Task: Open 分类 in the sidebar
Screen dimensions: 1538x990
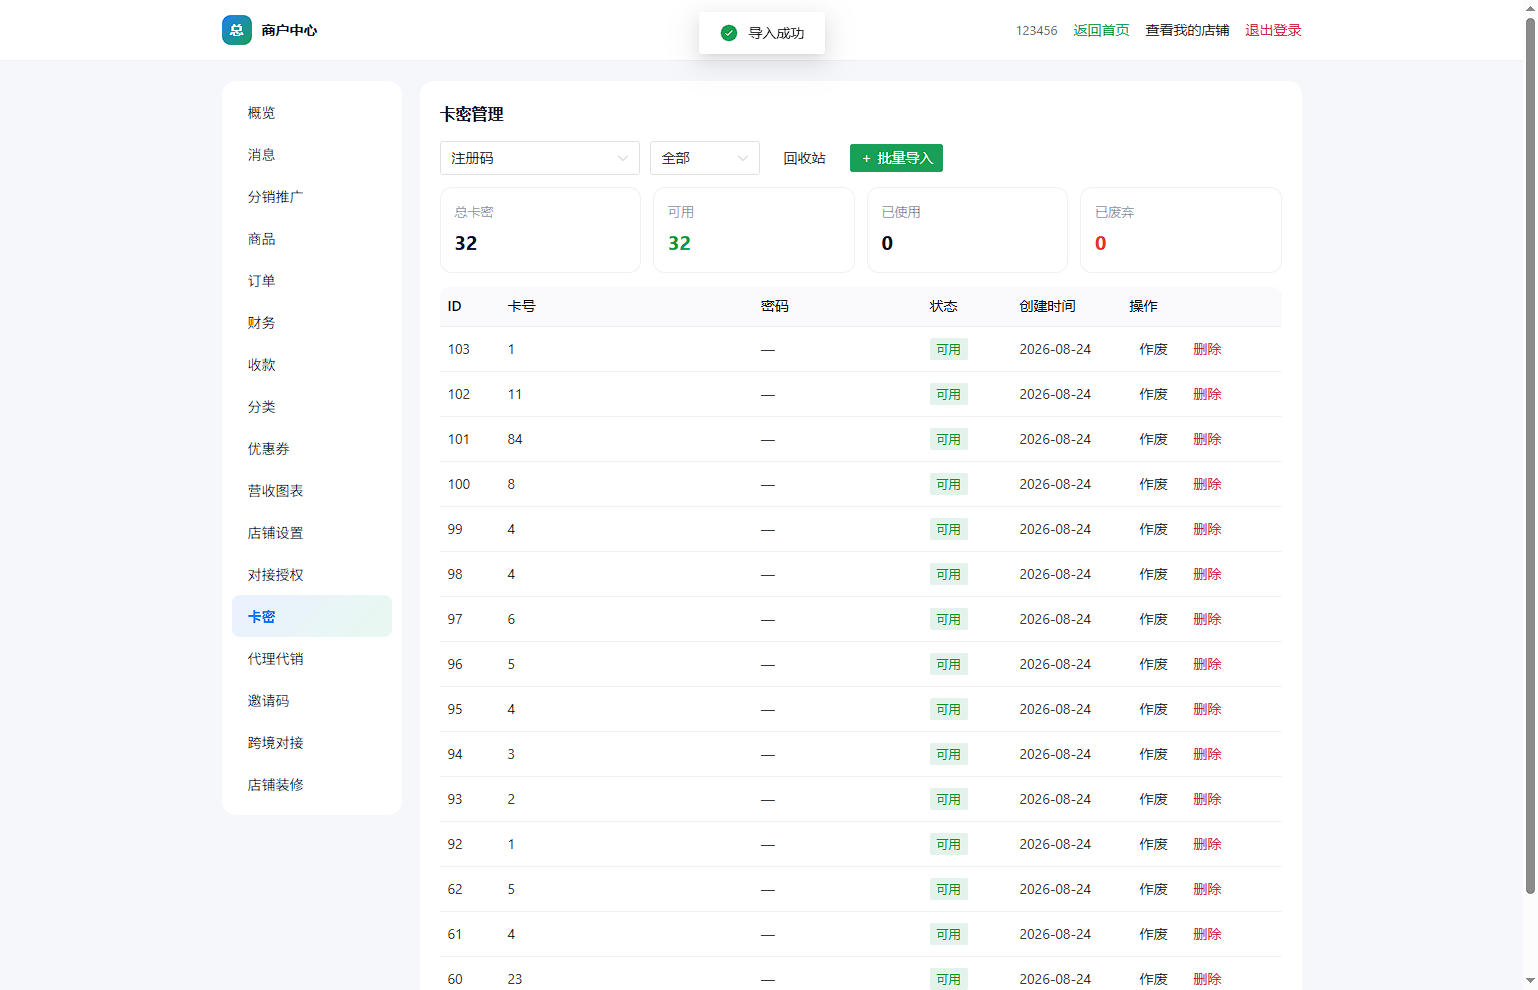Action: pyautogui.click(x=312, y=407)
